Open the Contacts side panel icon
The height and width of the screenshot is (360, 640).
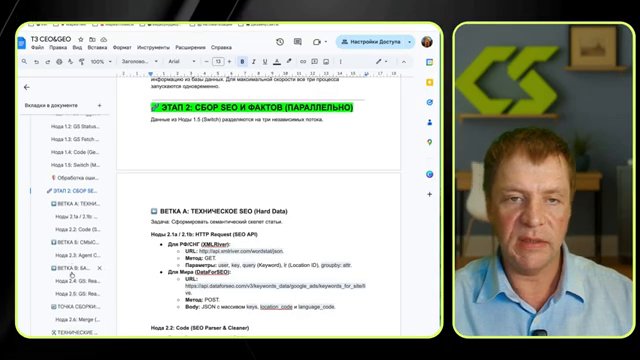(429, 122)
